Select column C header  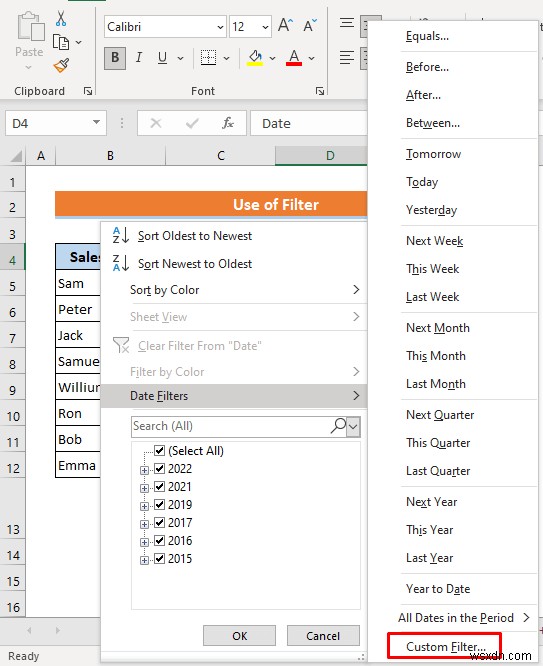tap(221, 156)
